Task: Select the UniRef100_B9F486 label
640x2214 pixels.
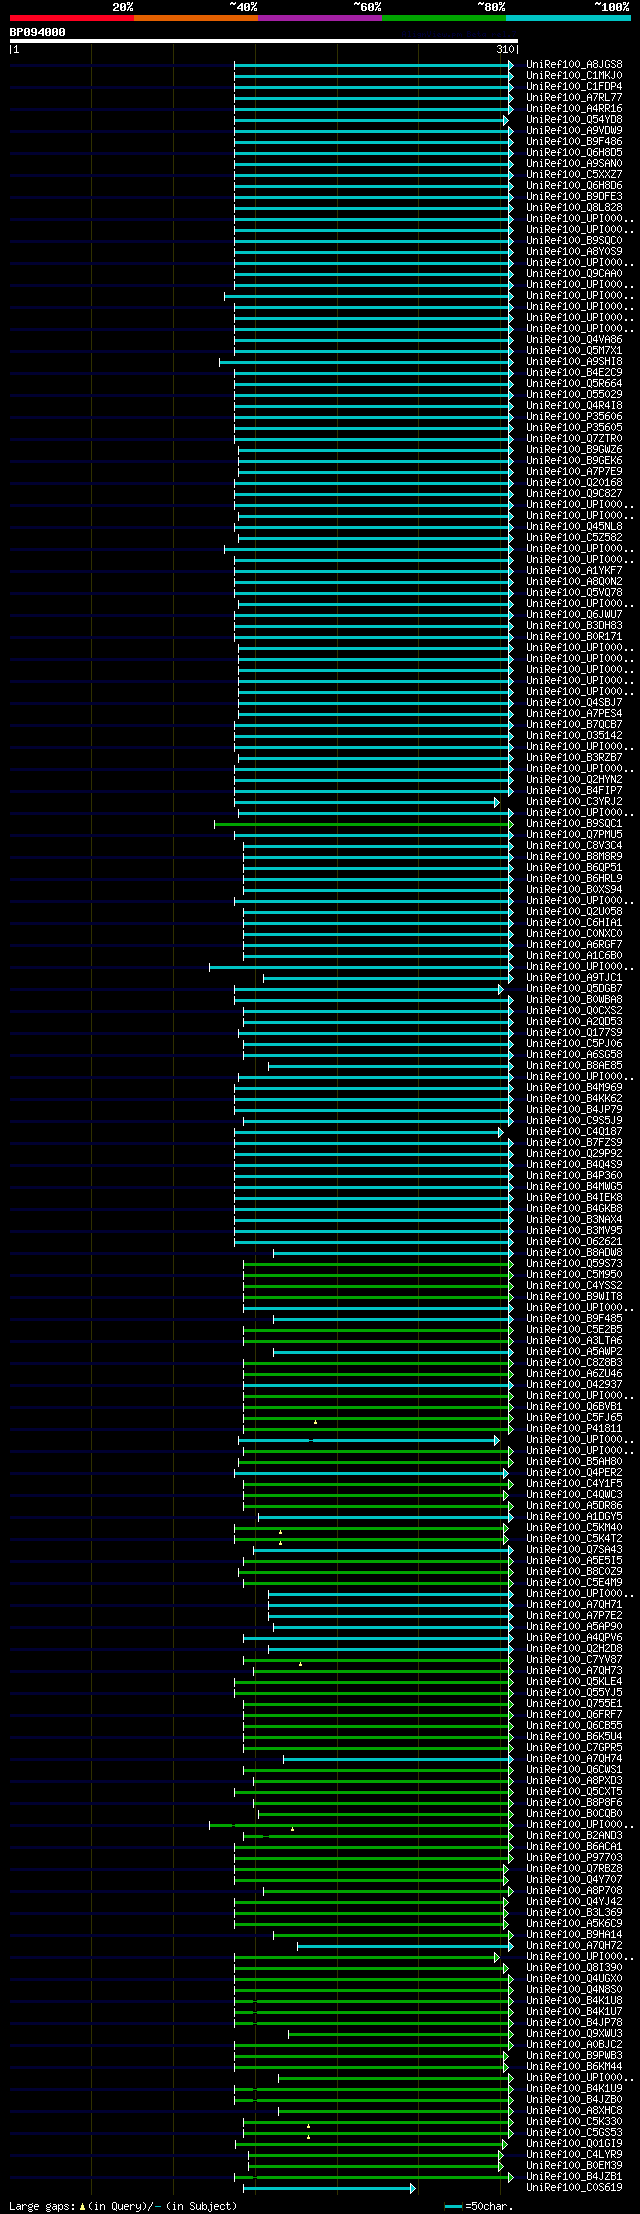Action: tap(574, 141)
